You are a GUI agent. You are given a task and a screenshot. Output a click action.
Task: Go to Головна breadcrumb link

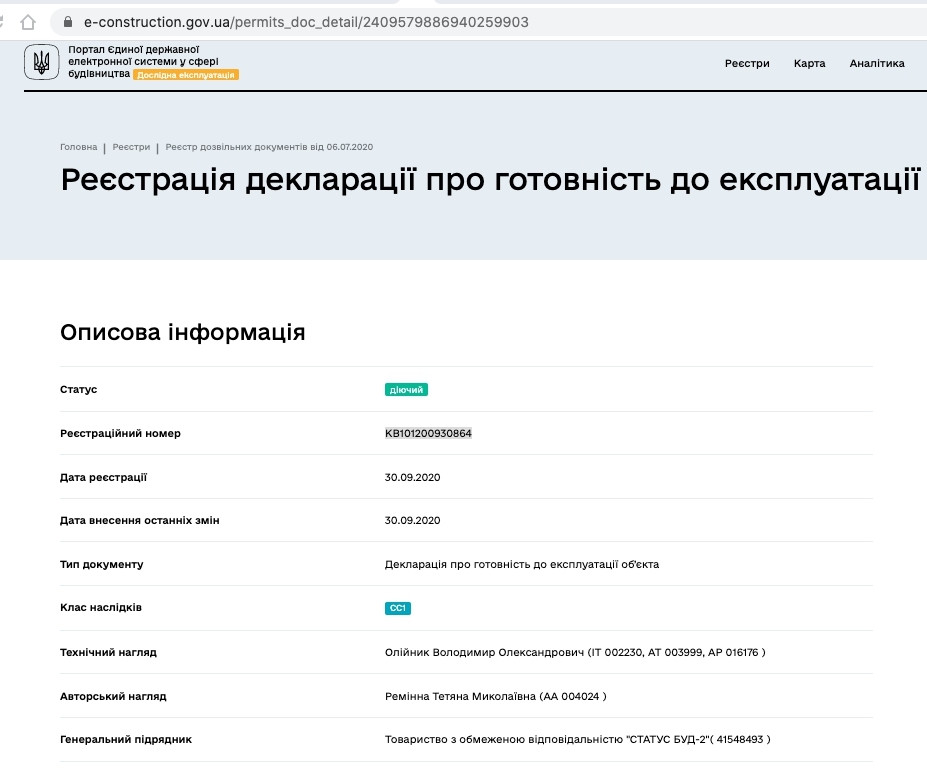pyautogui.click(x=79, y=147)
